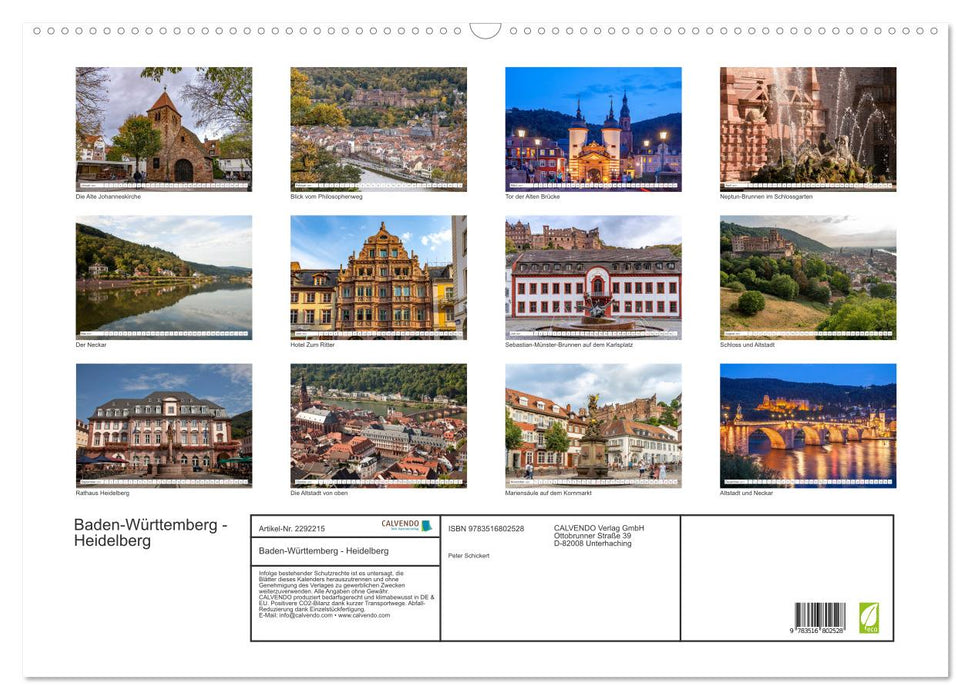971x700 pixels.
Task: Click the large title 'Baden-Württemberg - Heidelberg'
Action: coord(150,532)
